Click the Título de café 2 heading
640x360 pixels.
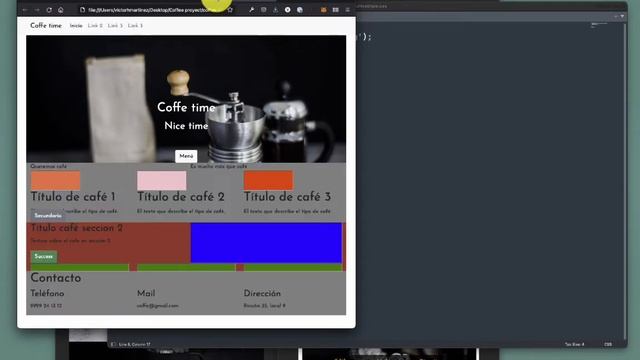click(181, 197)
